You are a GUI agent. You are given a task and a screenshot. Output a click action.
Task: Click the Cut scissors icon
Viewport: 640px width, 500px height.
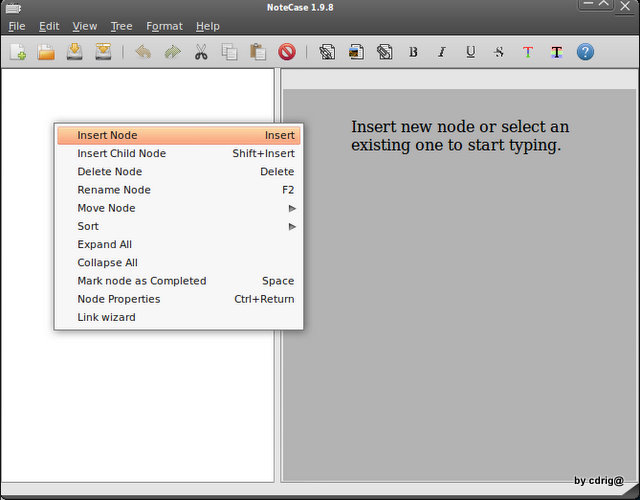[x=201, y=52]
